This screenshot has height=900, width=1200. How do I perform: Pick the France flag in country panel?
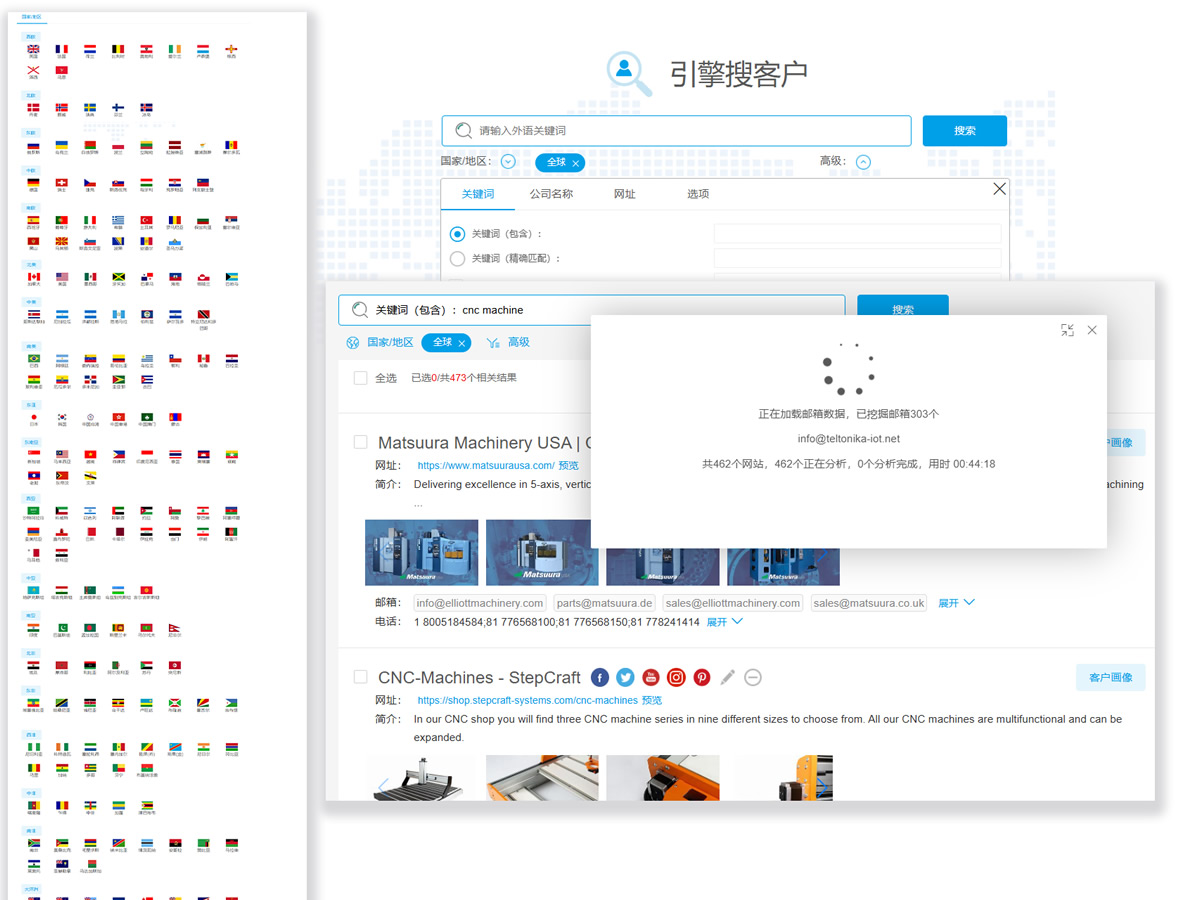tap(62, 49)
